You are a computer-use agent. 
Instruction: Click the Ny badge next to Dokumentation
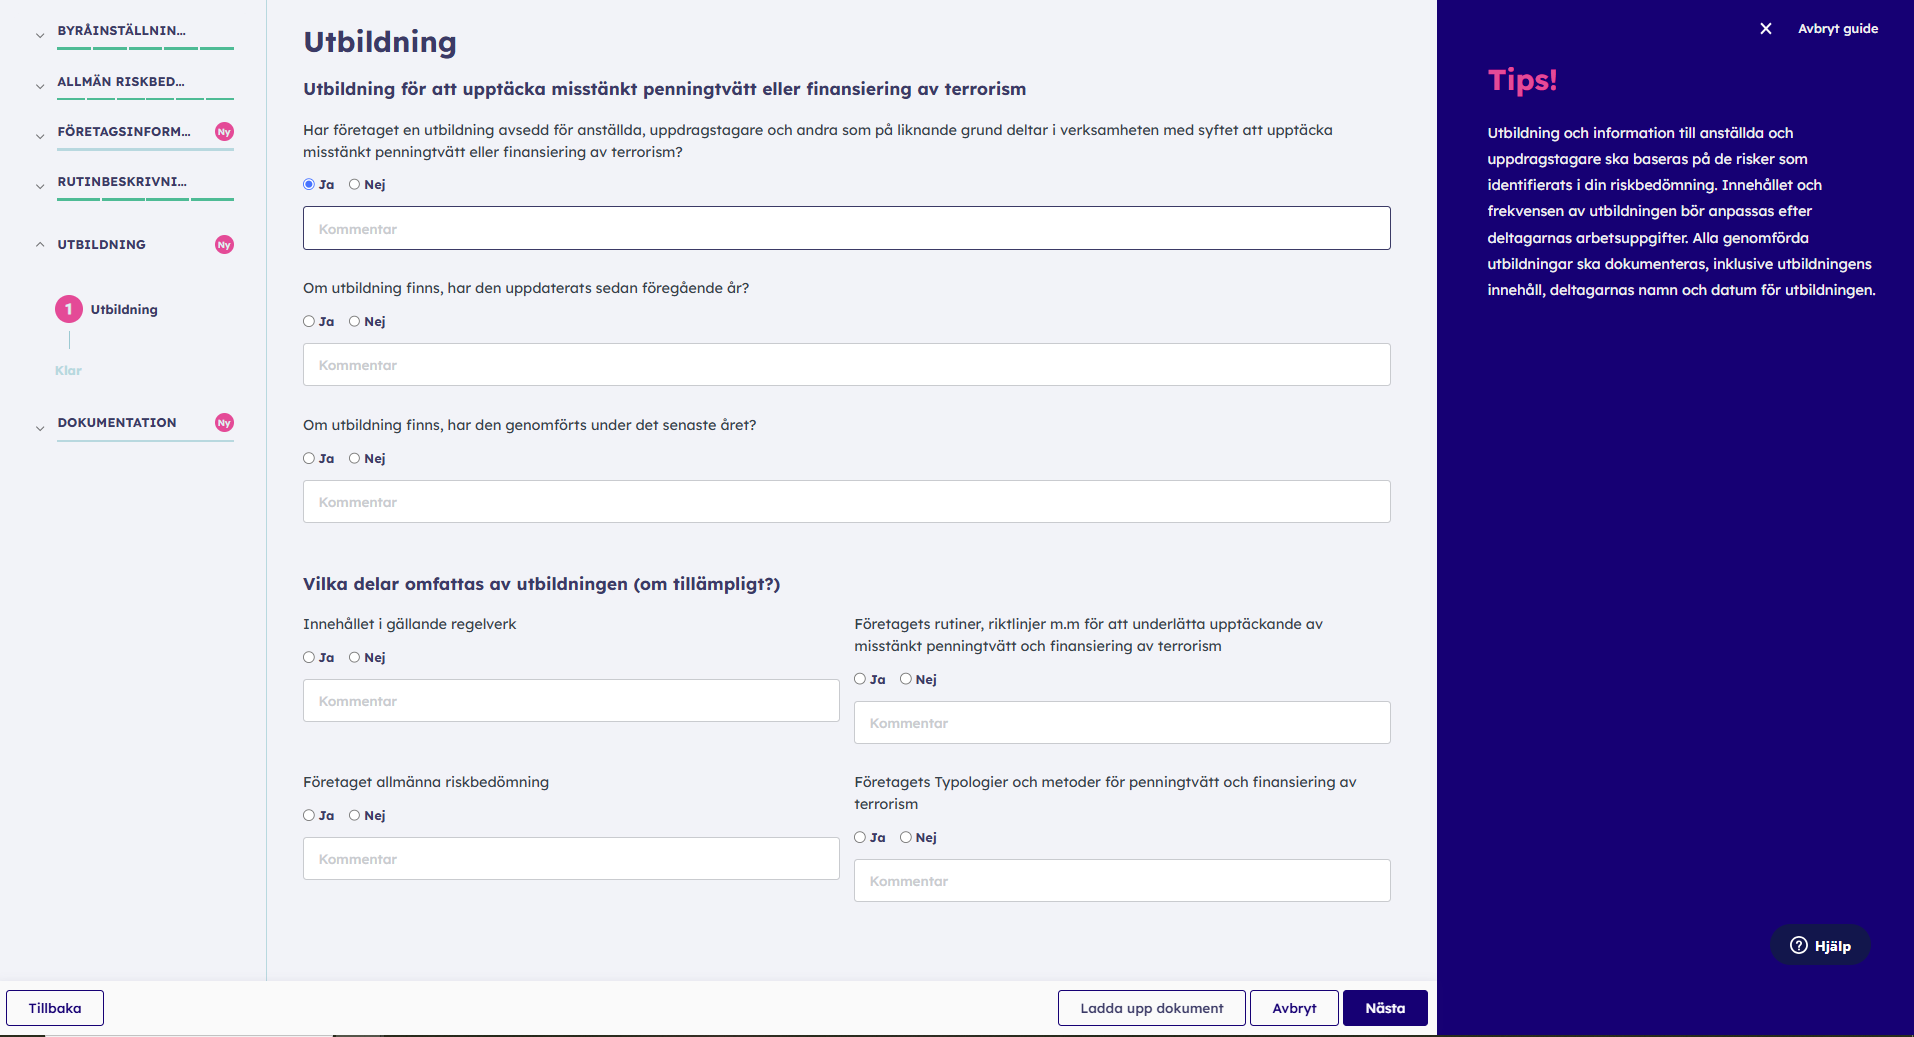(224, 423)
